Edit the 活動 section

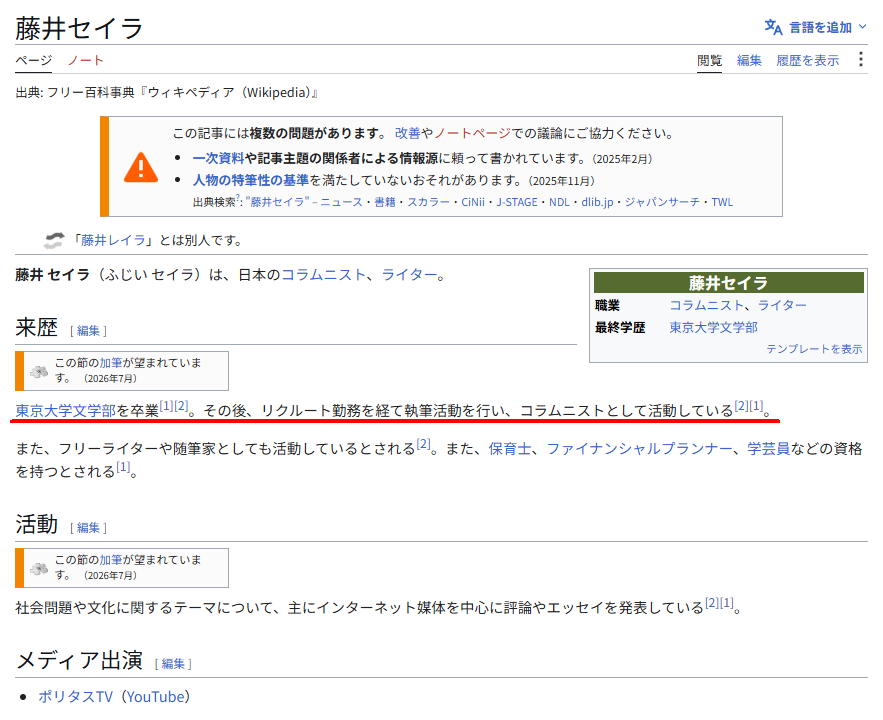tap(88, 528)
